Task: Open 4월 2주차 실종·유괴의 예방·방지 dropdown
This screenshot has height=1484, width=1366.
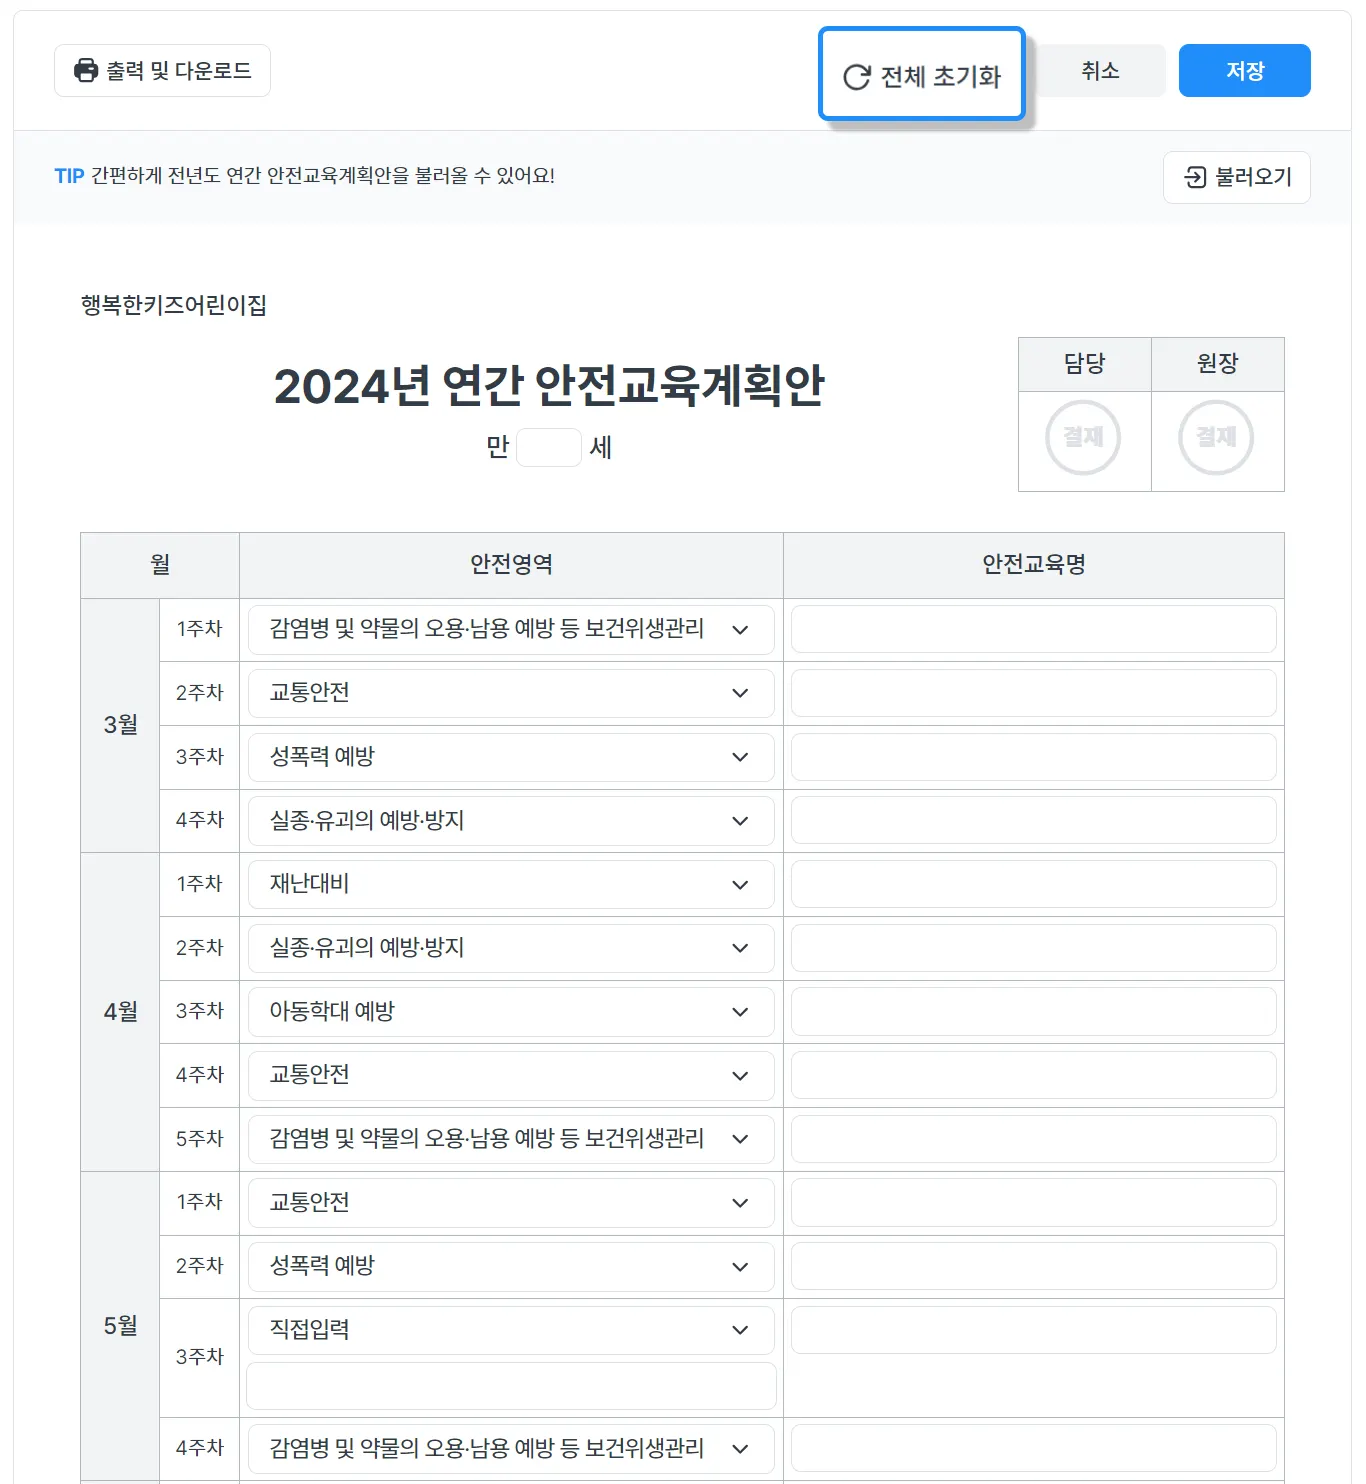Action: [x=511, y=948]
